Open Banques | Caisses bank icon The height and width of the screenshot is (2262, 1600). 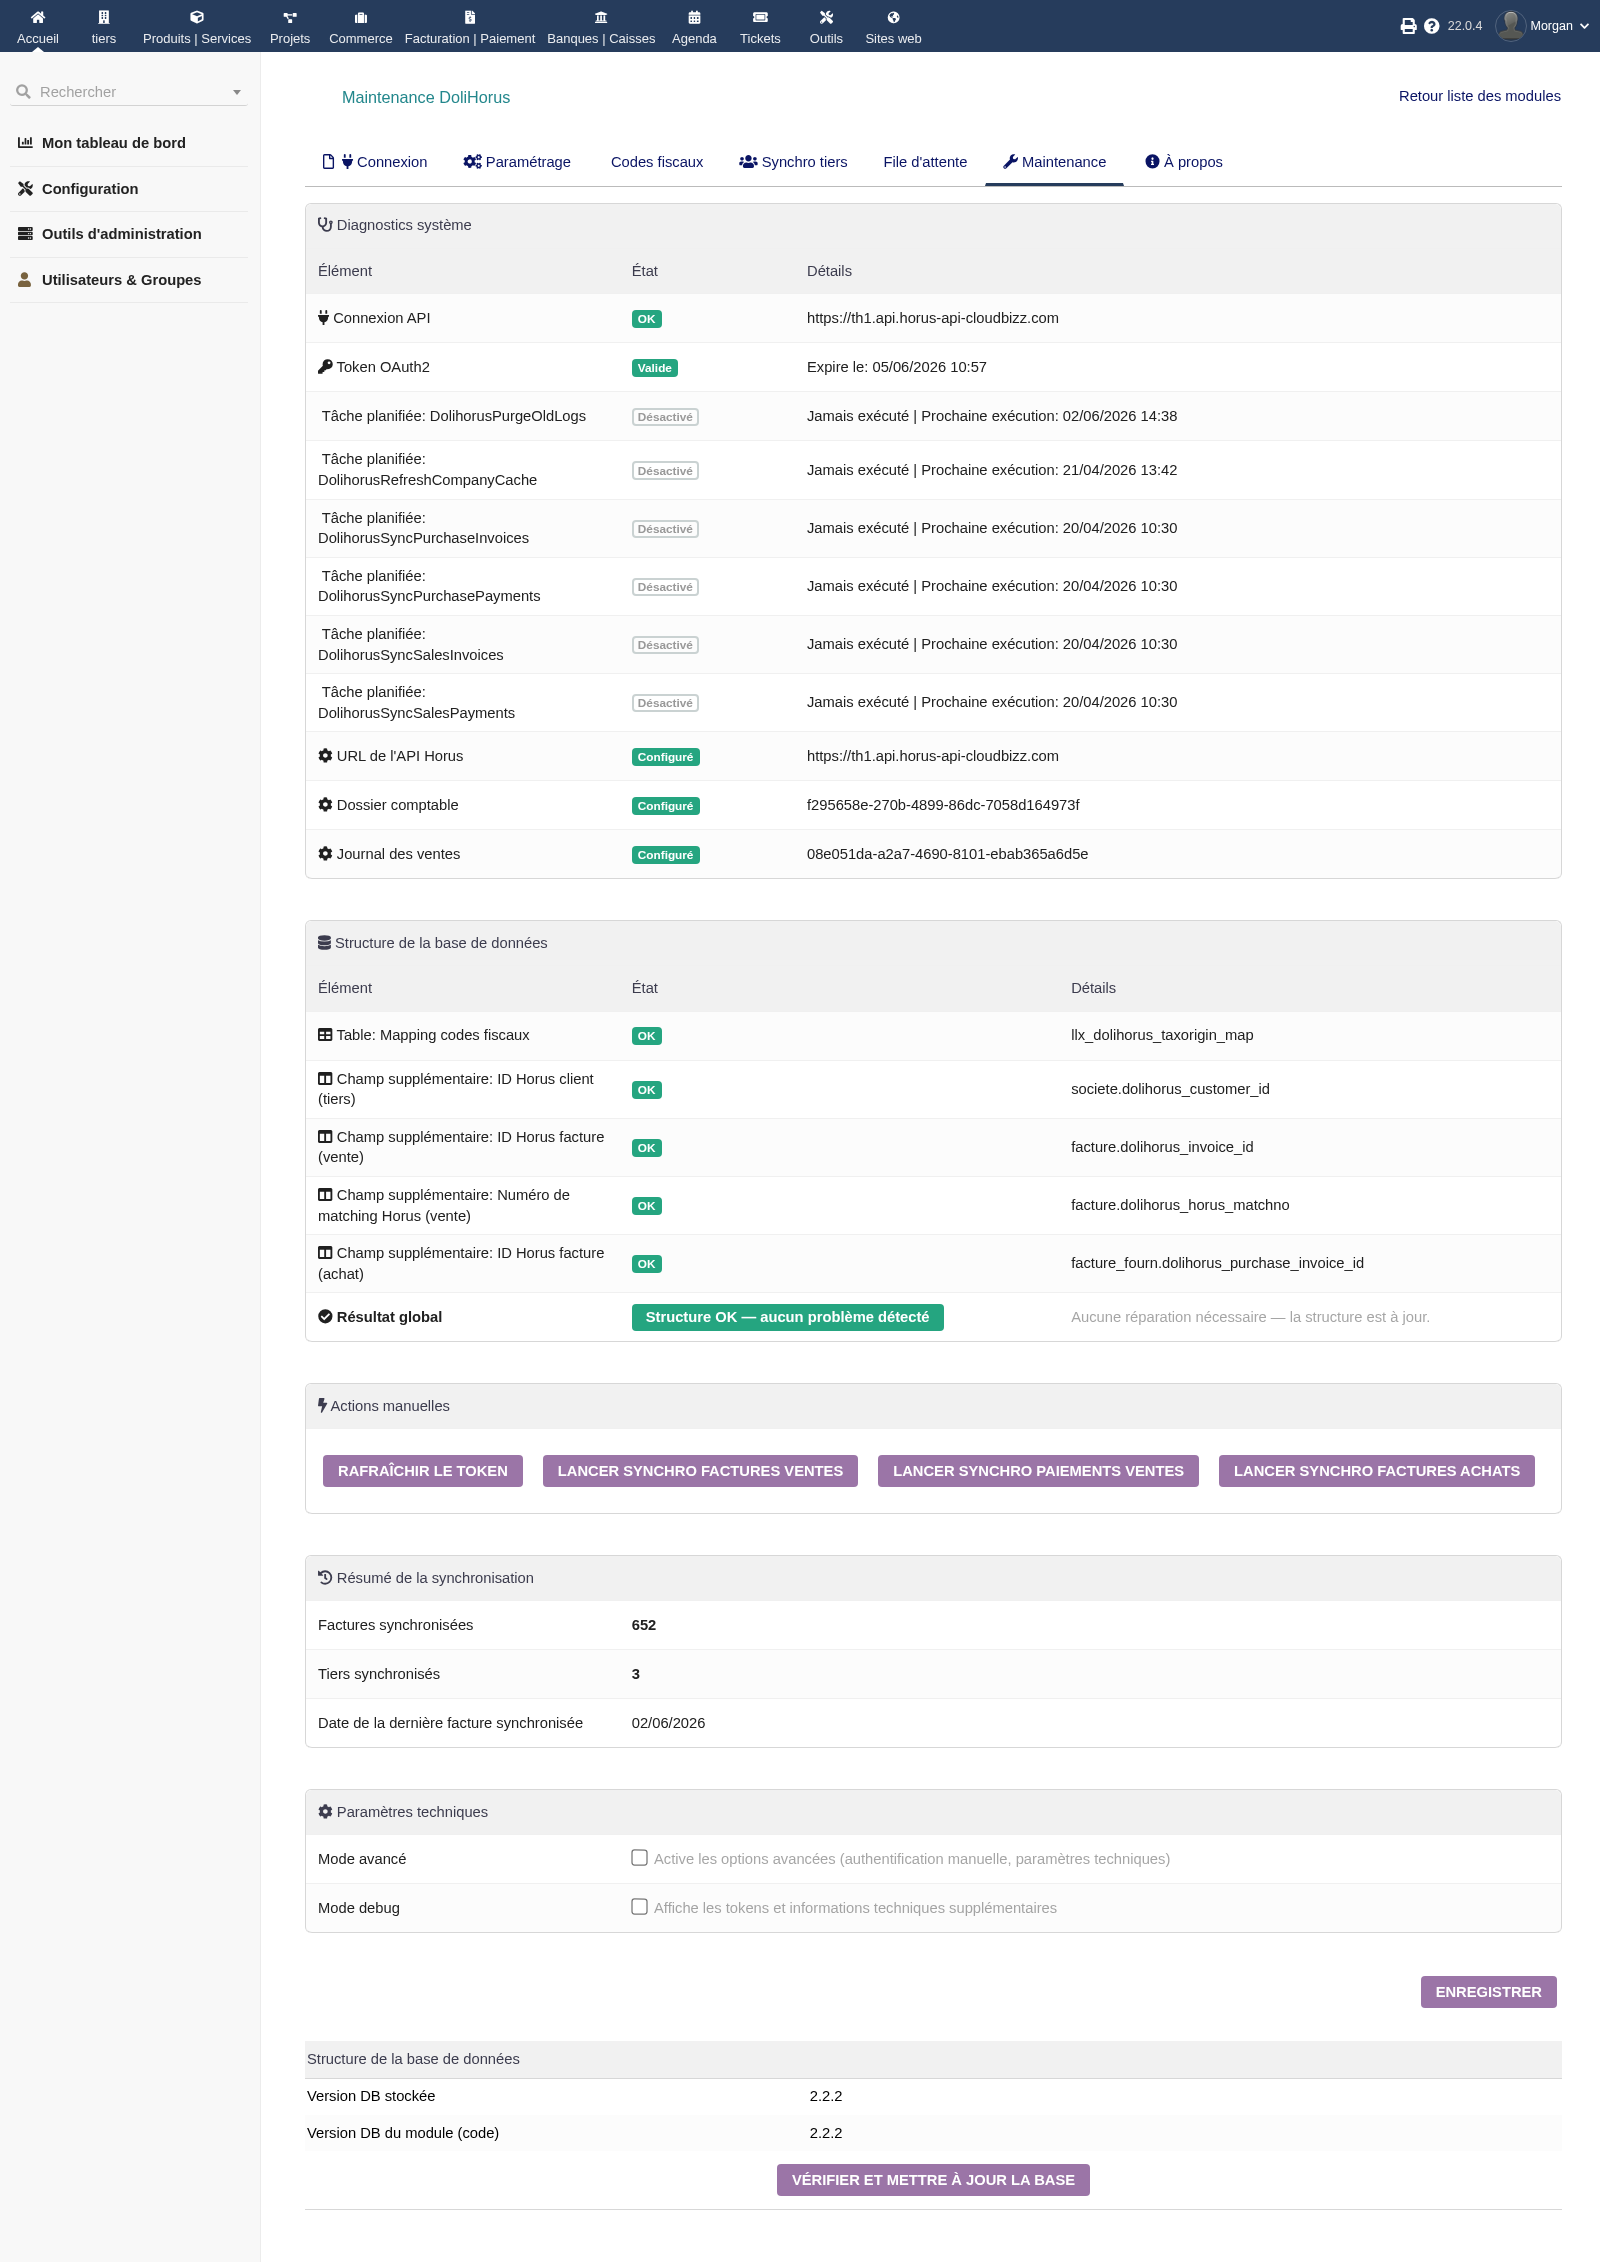pos(601,17)
